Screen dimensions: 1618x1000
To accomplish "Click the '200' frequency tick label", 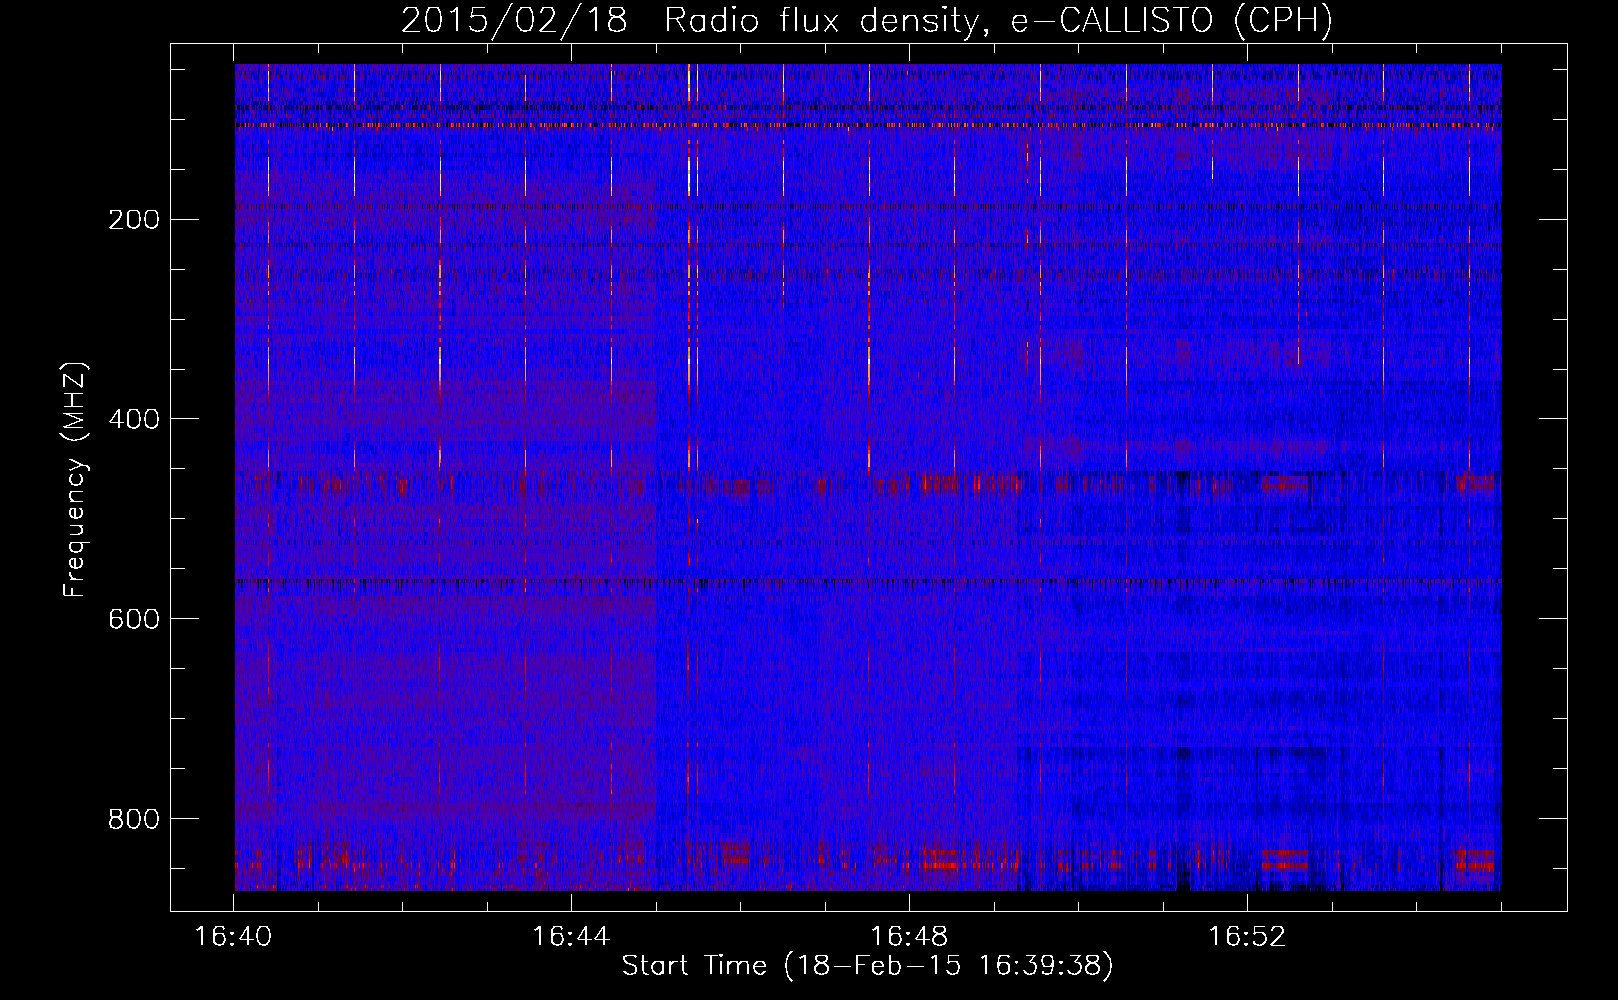I will coord(134,220).
